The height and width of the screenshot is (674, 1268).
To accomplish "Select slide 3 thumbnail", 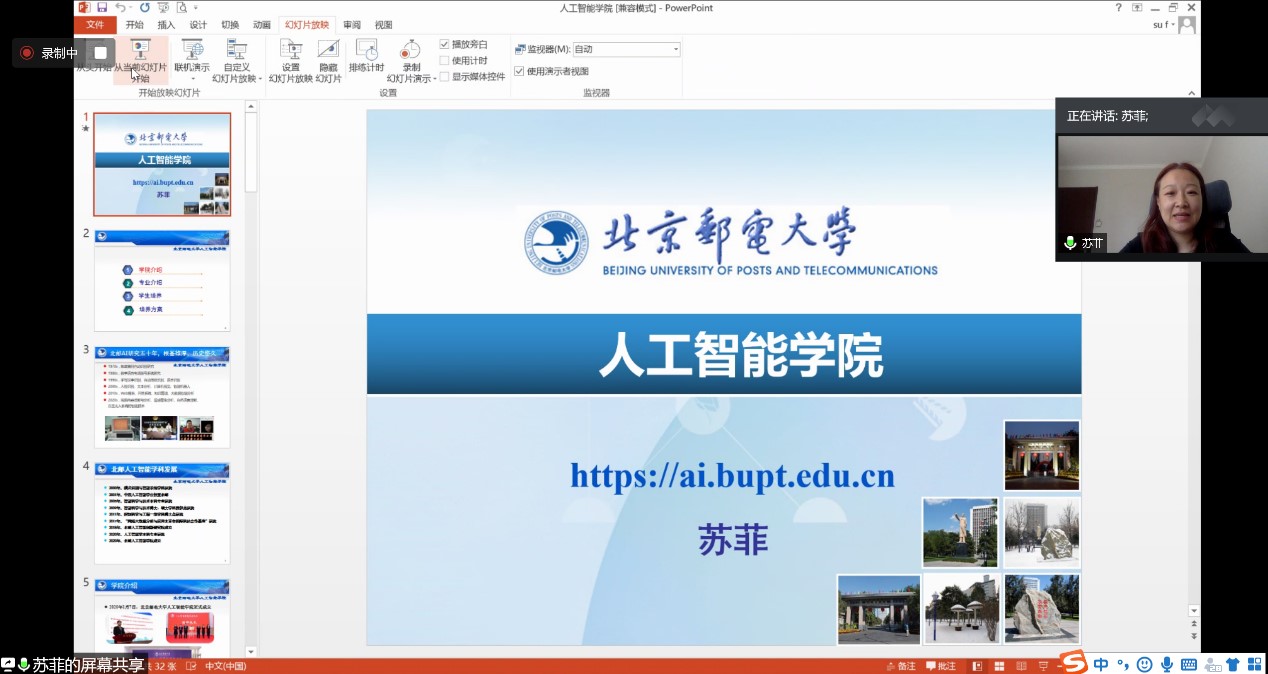I will tap(162, 397).
